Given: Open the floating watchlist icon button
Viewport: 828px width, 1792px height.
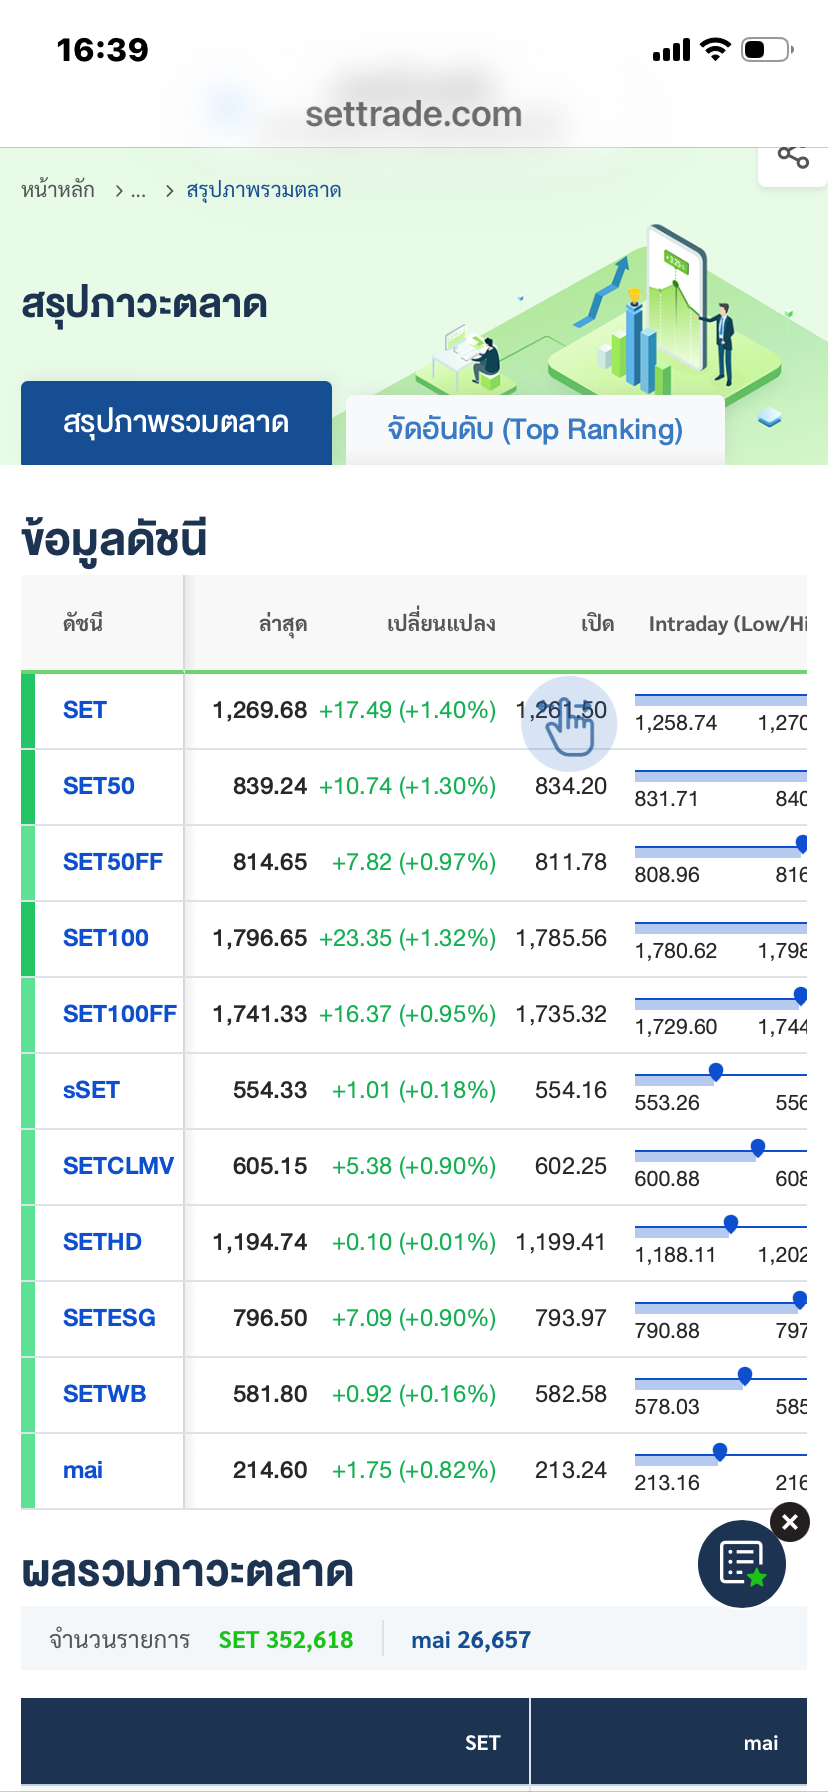Looking at the screenshot, I should point(741,1564).
